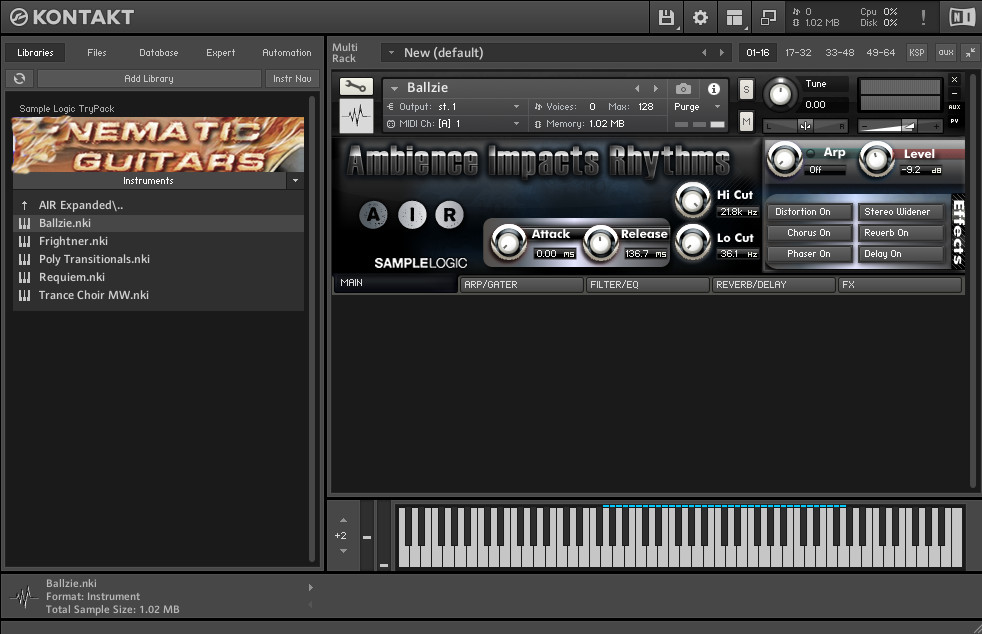Click the I circle button
This screenshot has width=982, height=634.
411,215
